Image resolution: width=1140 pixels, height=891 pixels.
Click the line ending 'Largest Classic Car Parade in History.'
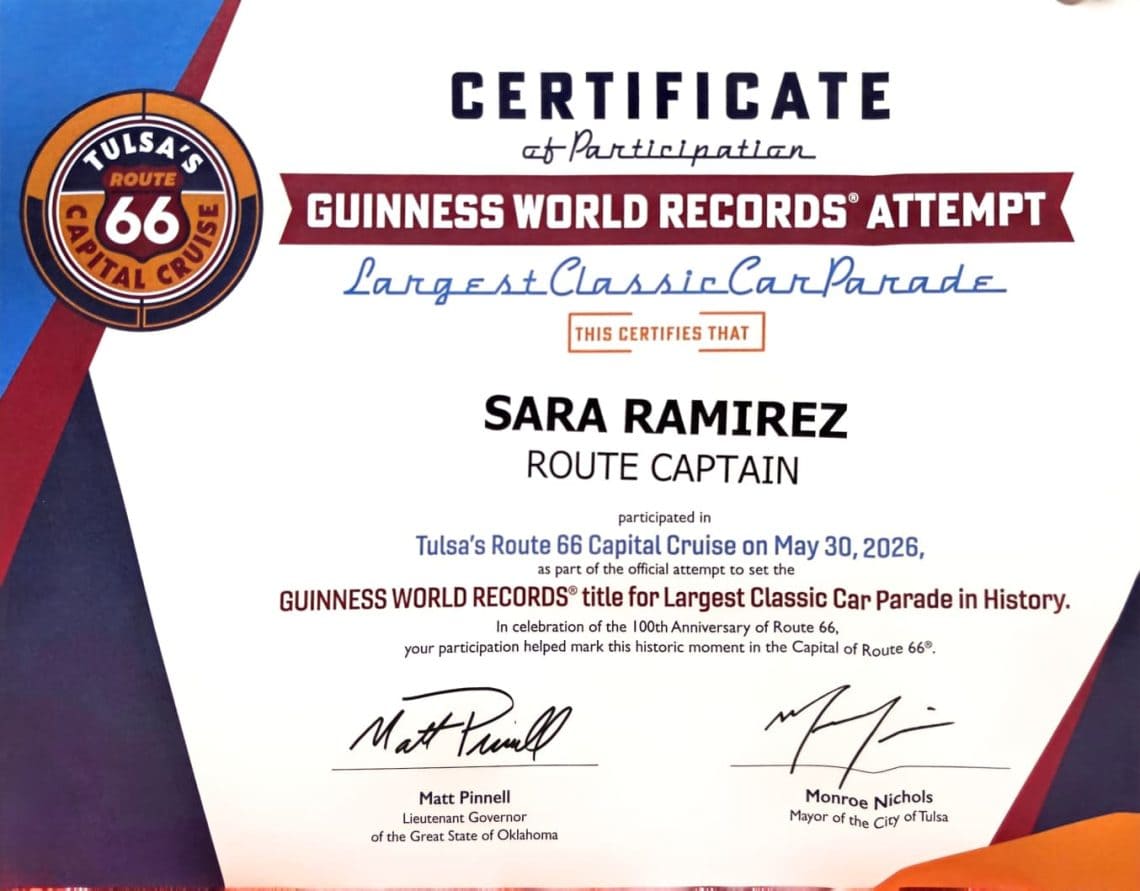point(675,600)
